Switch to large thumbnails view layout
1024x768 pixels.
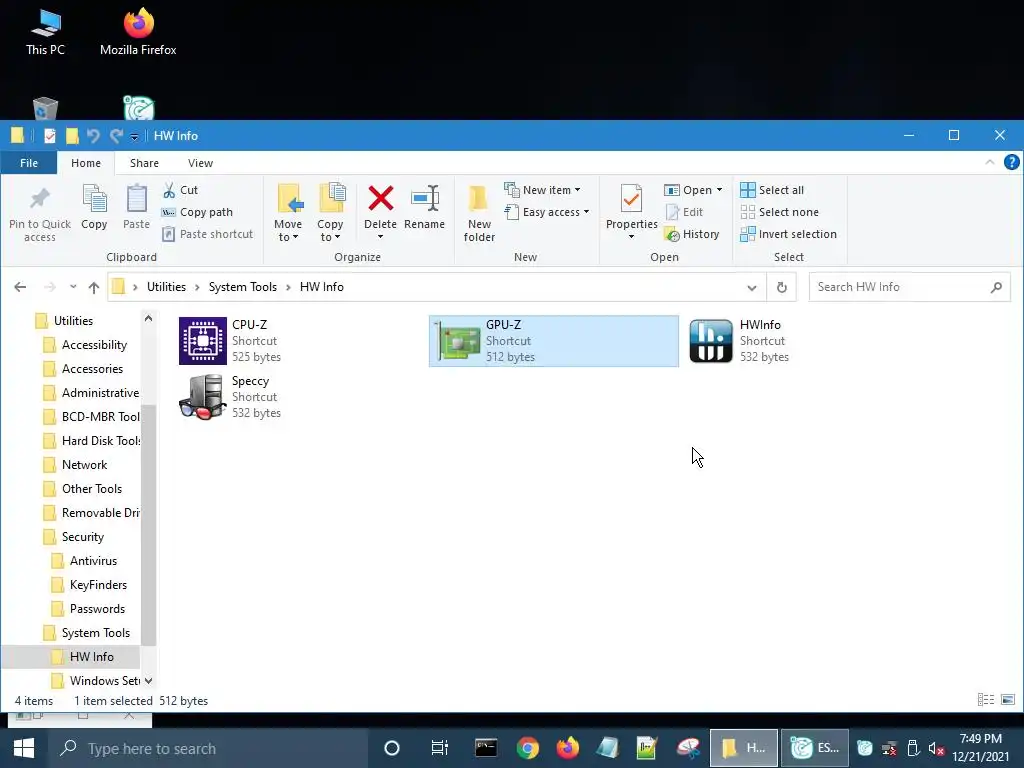1008,700
